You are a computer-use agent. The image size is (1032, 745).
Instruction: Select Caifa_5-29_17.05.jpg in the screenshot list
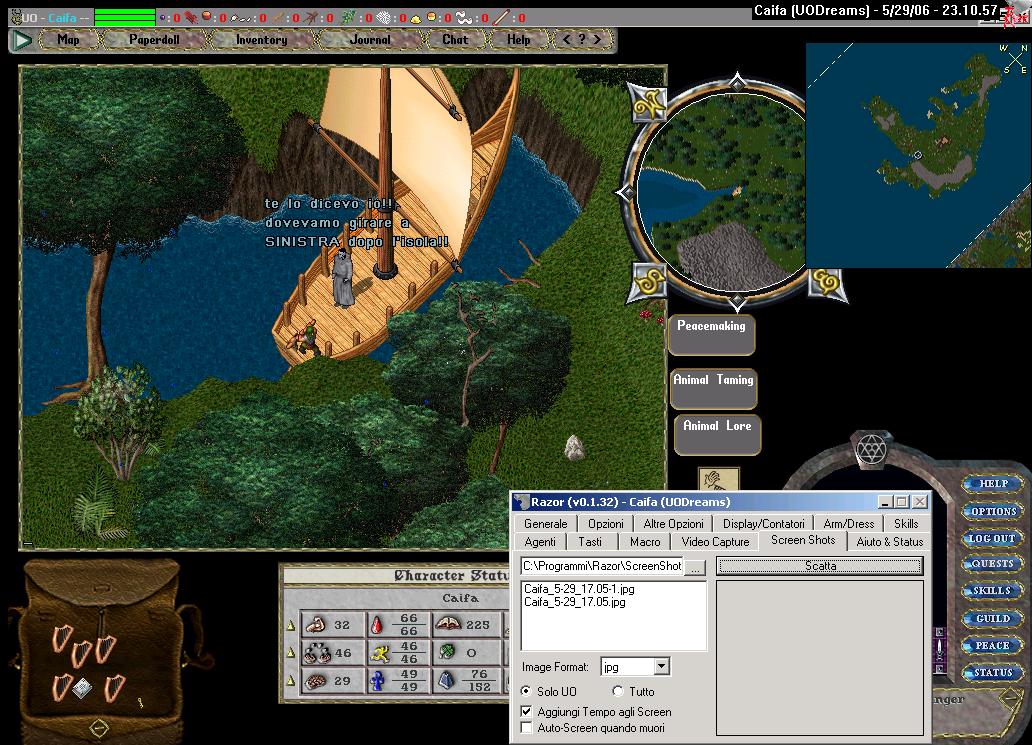575,602
